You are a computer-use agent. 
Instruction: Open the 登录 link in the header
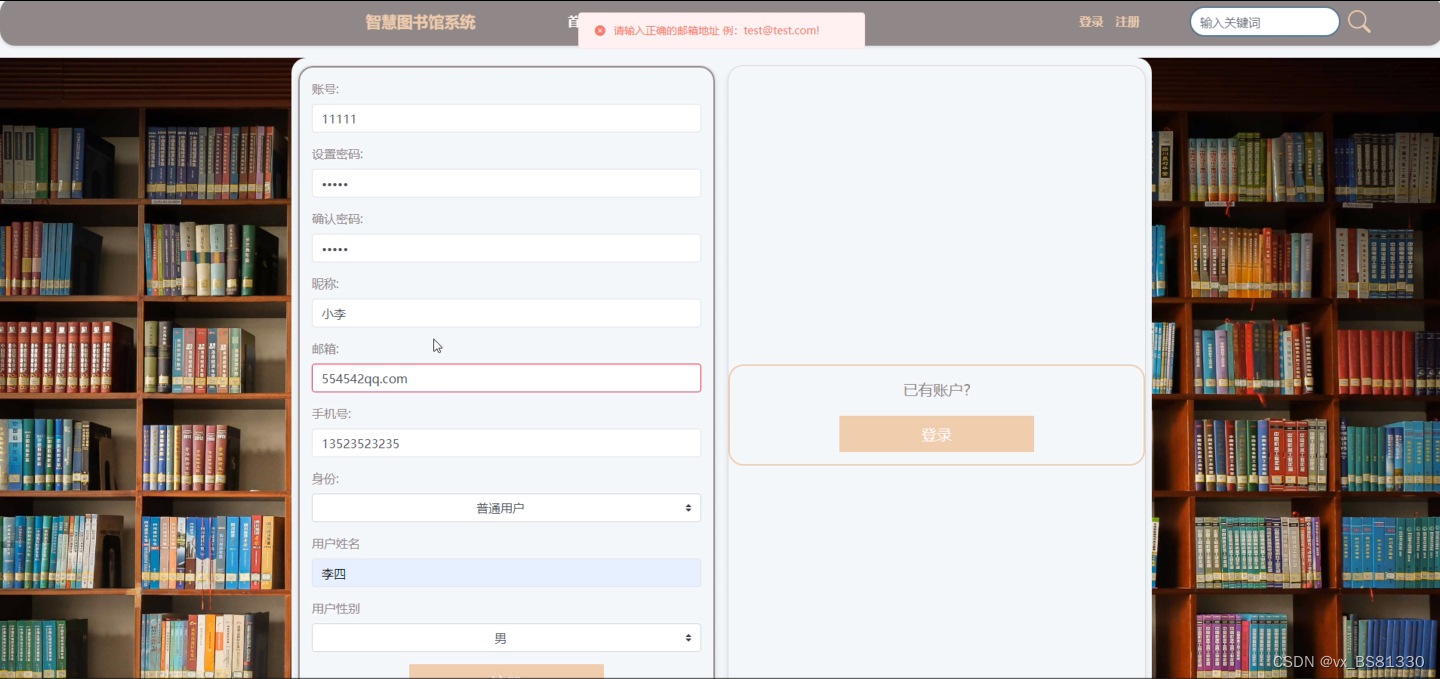[1091, 22]
